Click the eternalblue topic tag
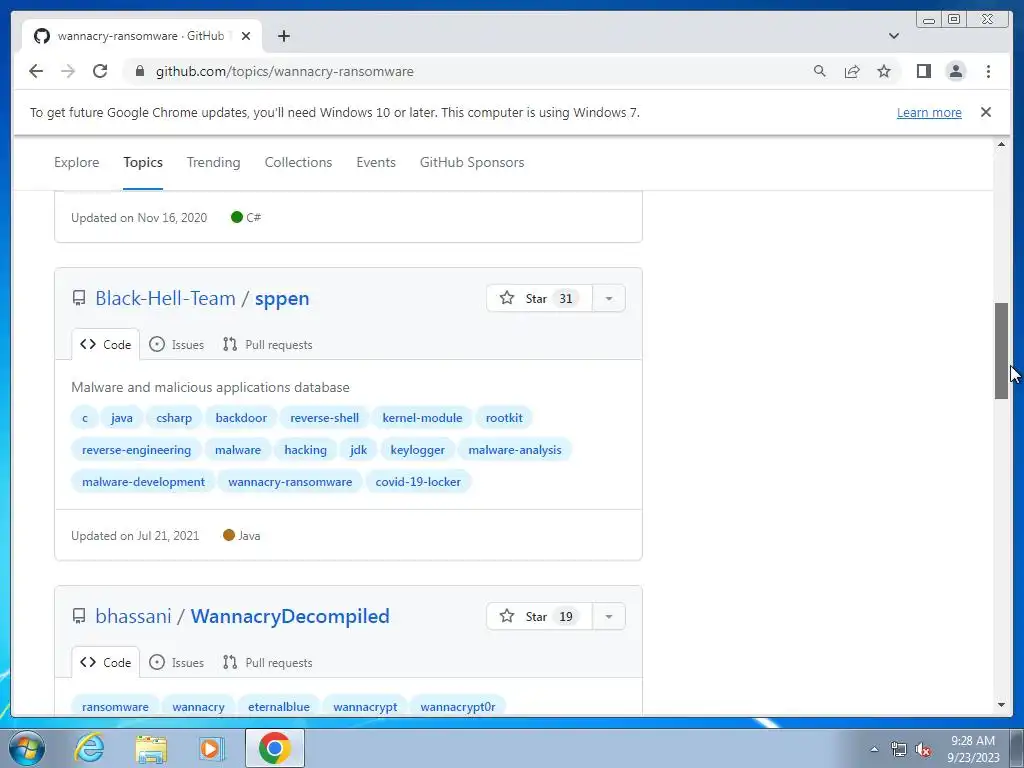The image size is (1024, 768). [x=279, y=707]
